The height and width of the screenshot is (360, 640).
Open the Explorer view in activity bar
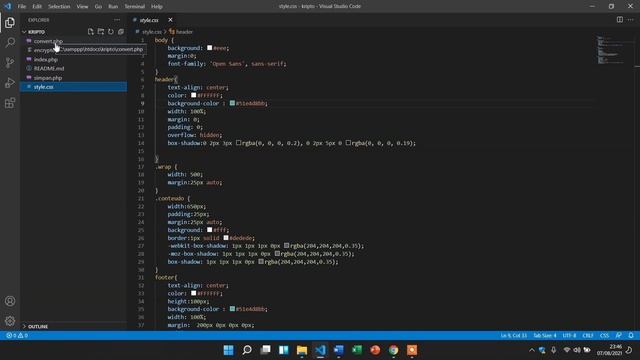(10, 22)
